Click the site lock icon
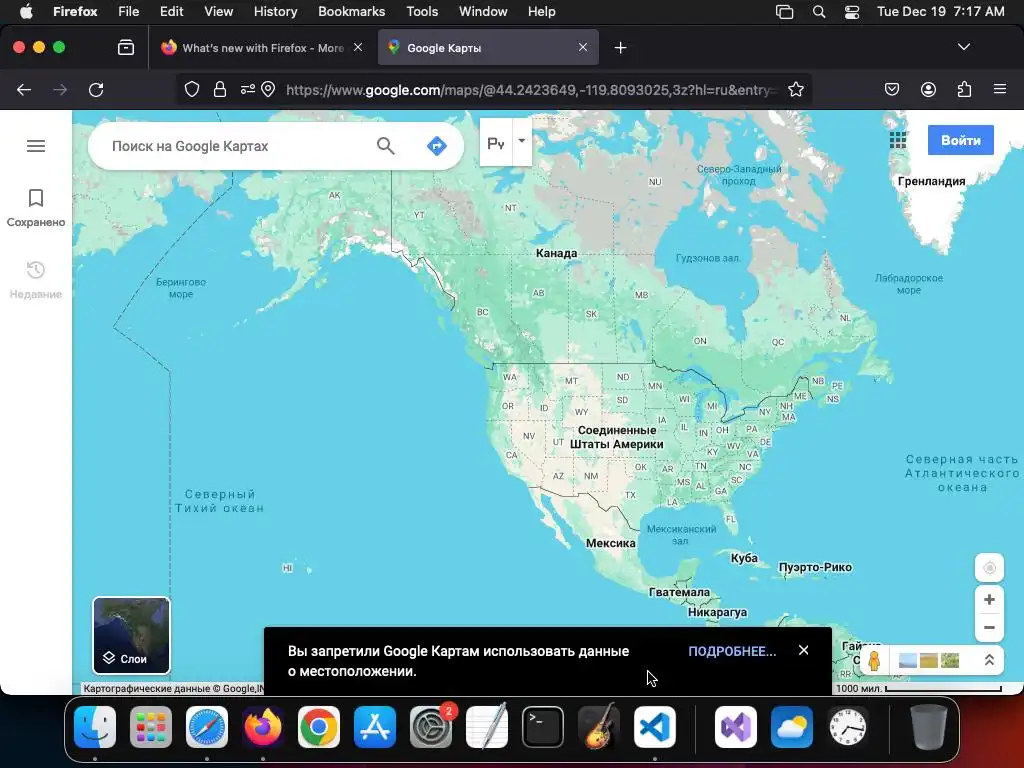The image size is (1024, 768). [x=220, y=89]
